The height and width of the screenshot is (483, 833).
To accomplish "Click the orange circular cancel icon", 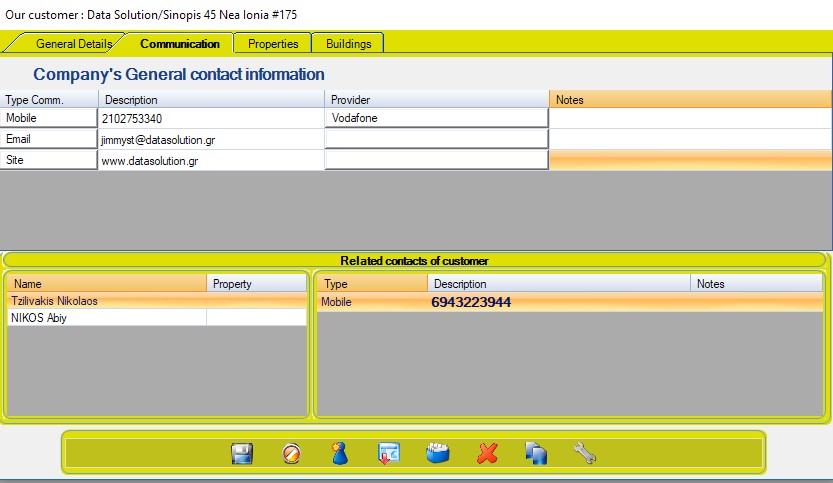I will click(x=291, y=454).
